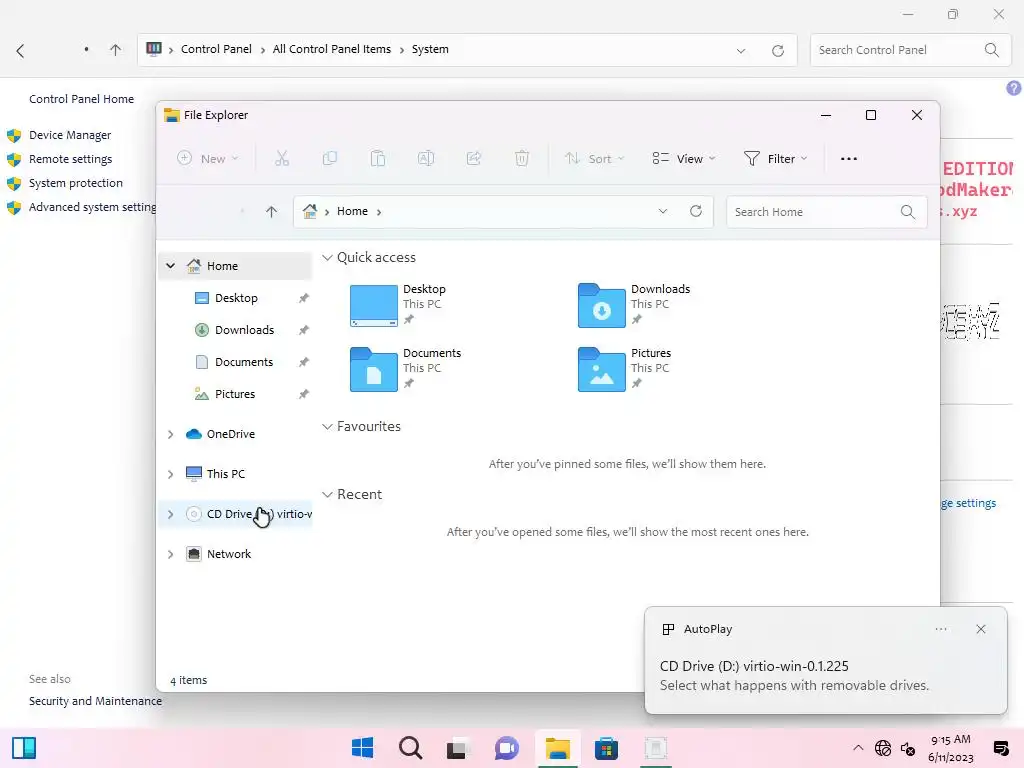Screen dimensions: 1024x768
Task: Click Control Panel breadcrumb segment
Action: 216,49
